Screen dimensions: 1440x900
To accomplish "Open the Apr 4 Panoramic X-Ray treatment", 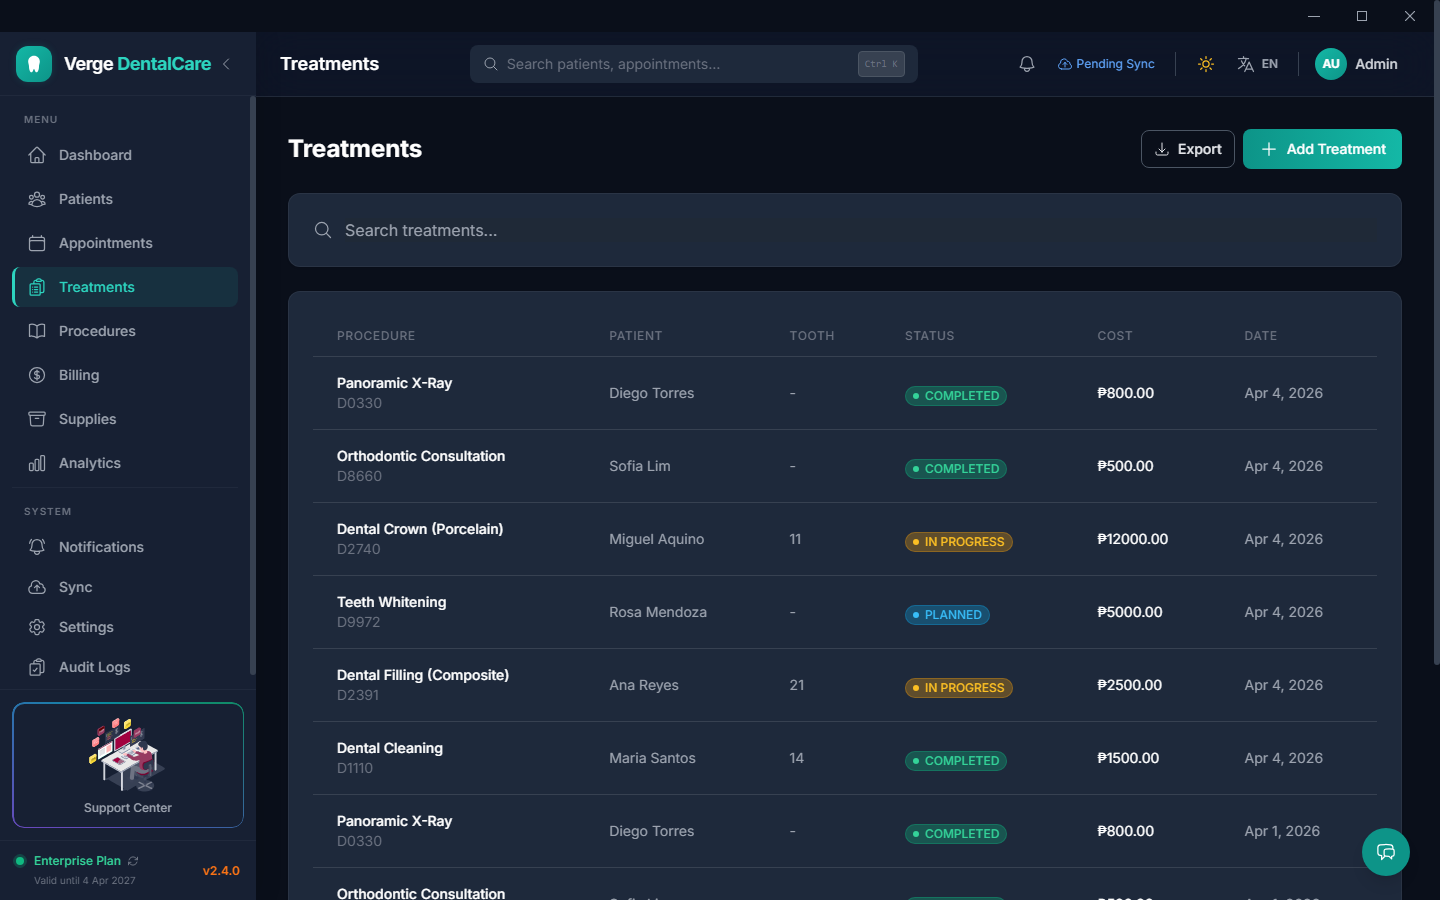I will pyautogui.click(x=845, y=393).
